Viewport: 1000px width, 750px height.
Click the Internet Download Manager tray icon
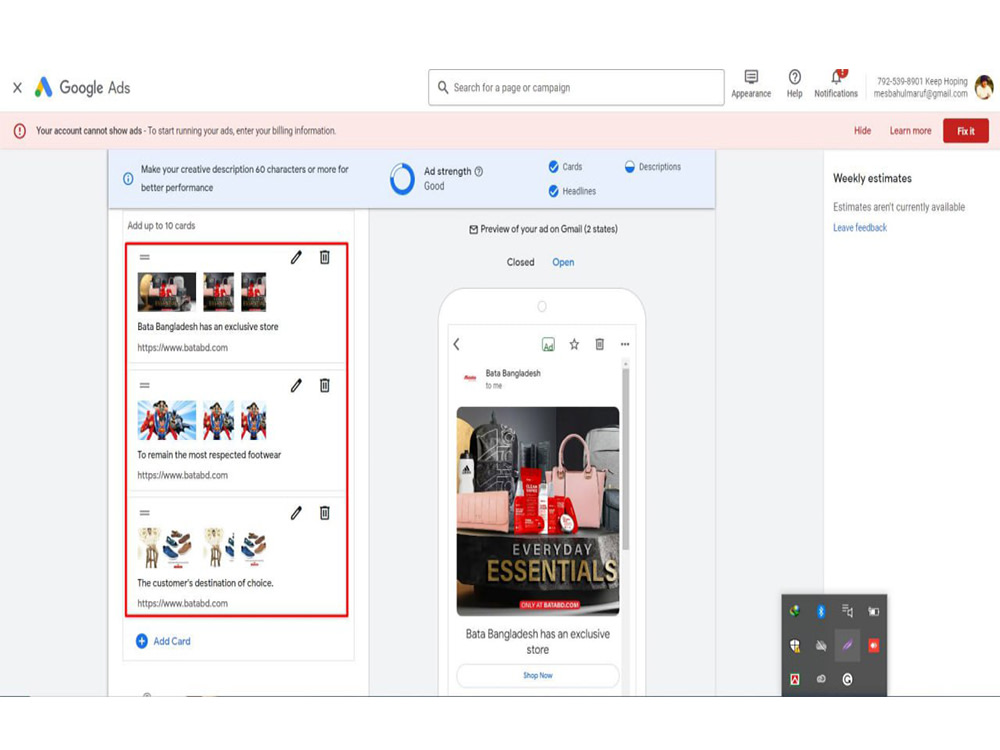click(795, 611)
